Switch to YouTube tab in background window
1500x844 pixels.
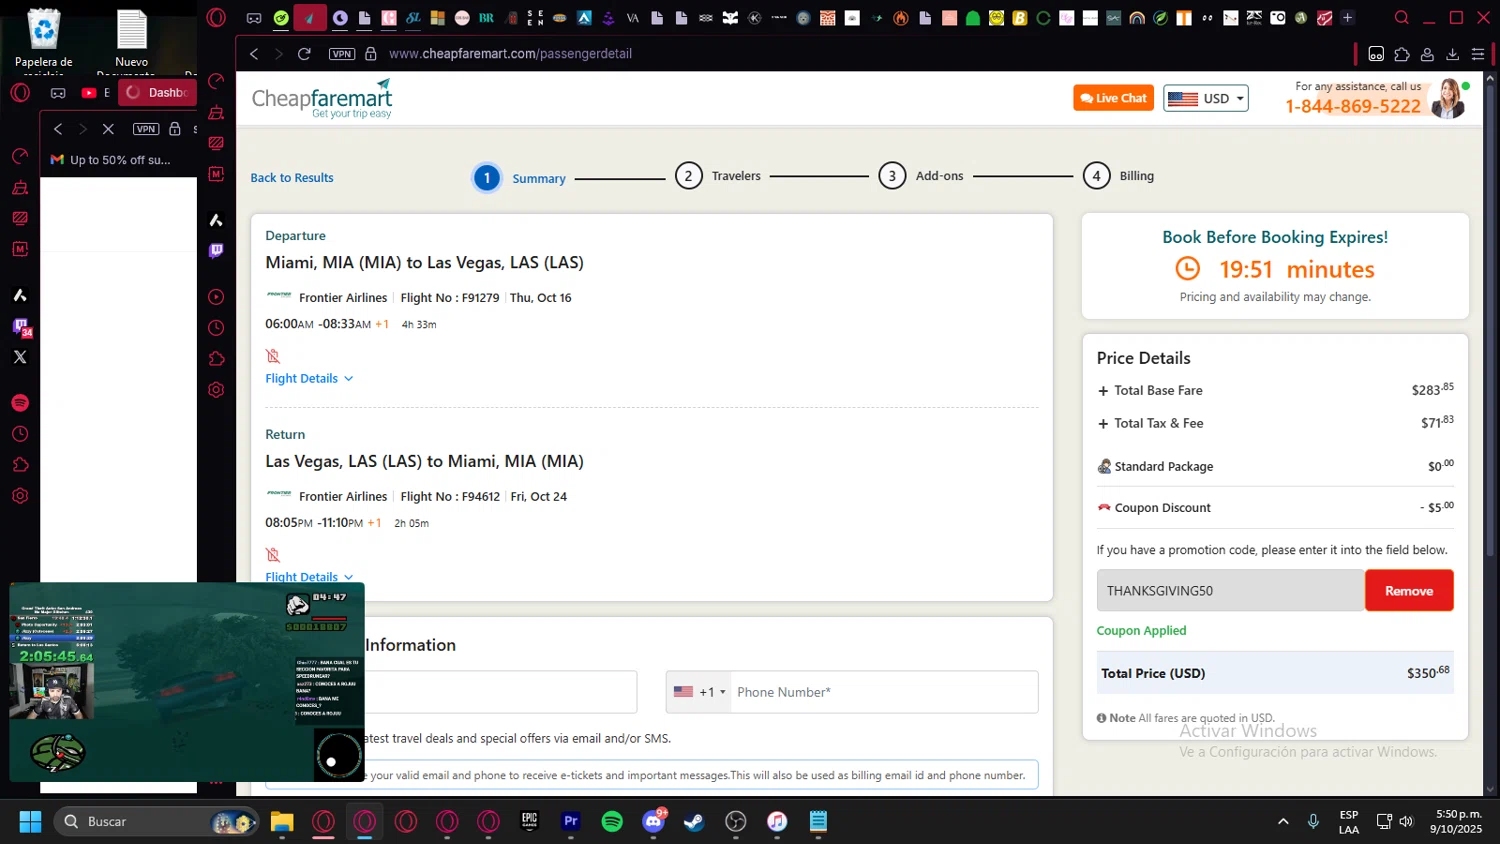pos(95,93)
